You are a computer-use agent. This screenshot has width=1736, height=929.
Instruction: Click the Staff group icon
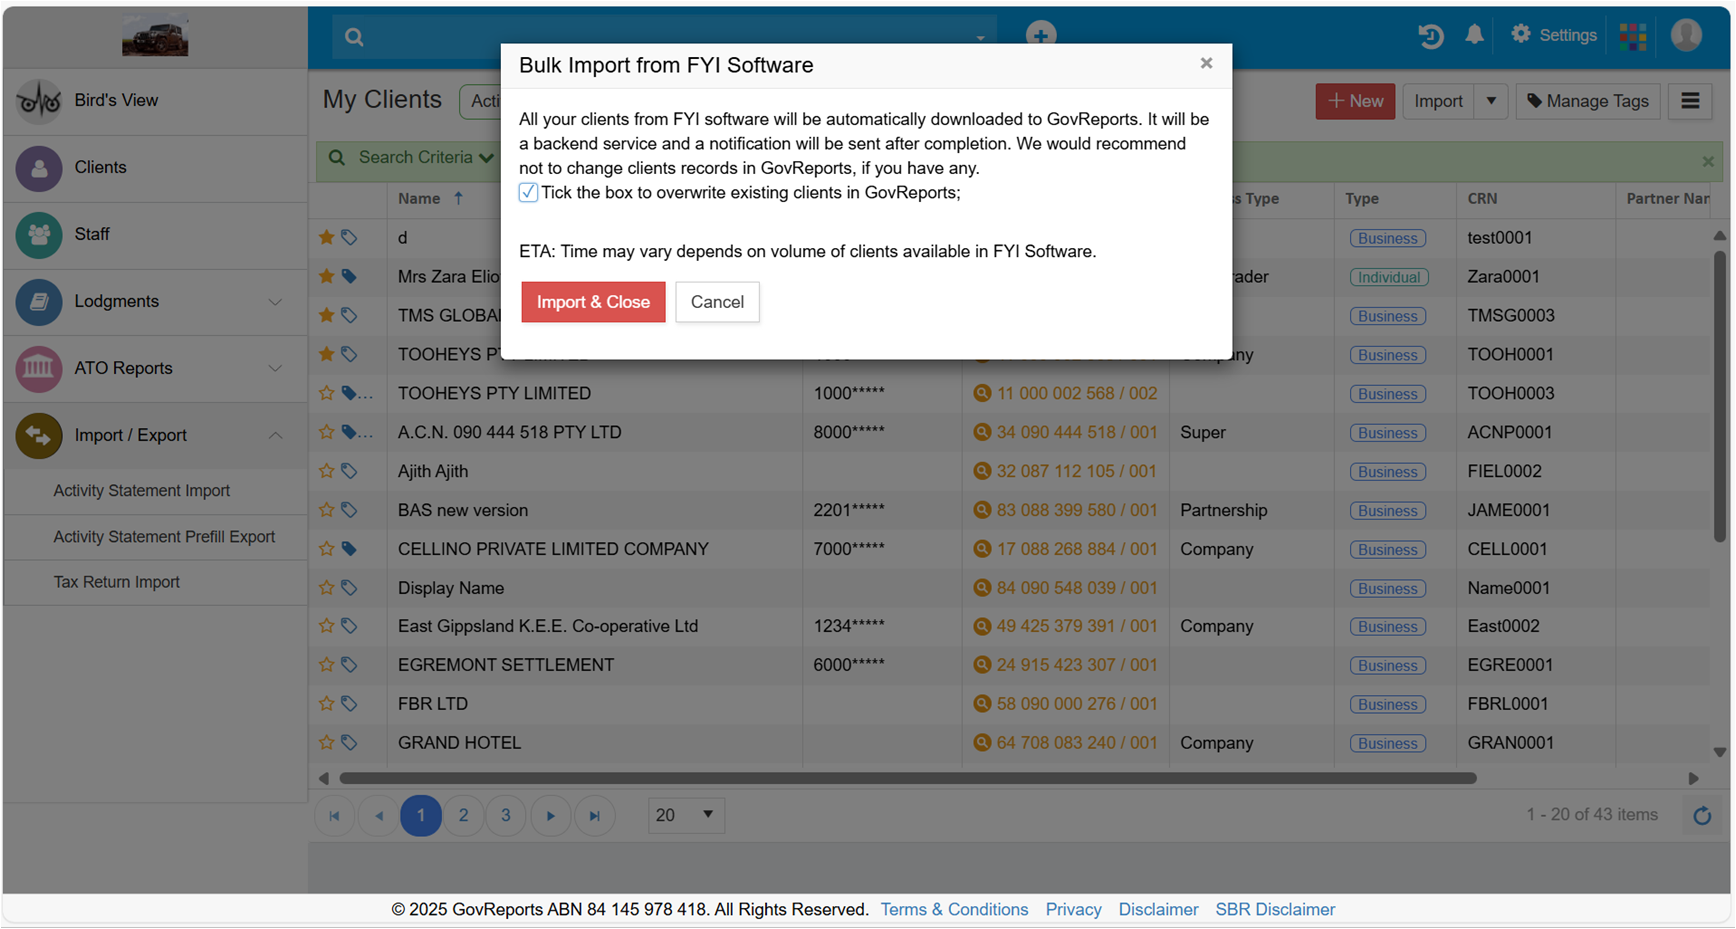pos(39,235)
